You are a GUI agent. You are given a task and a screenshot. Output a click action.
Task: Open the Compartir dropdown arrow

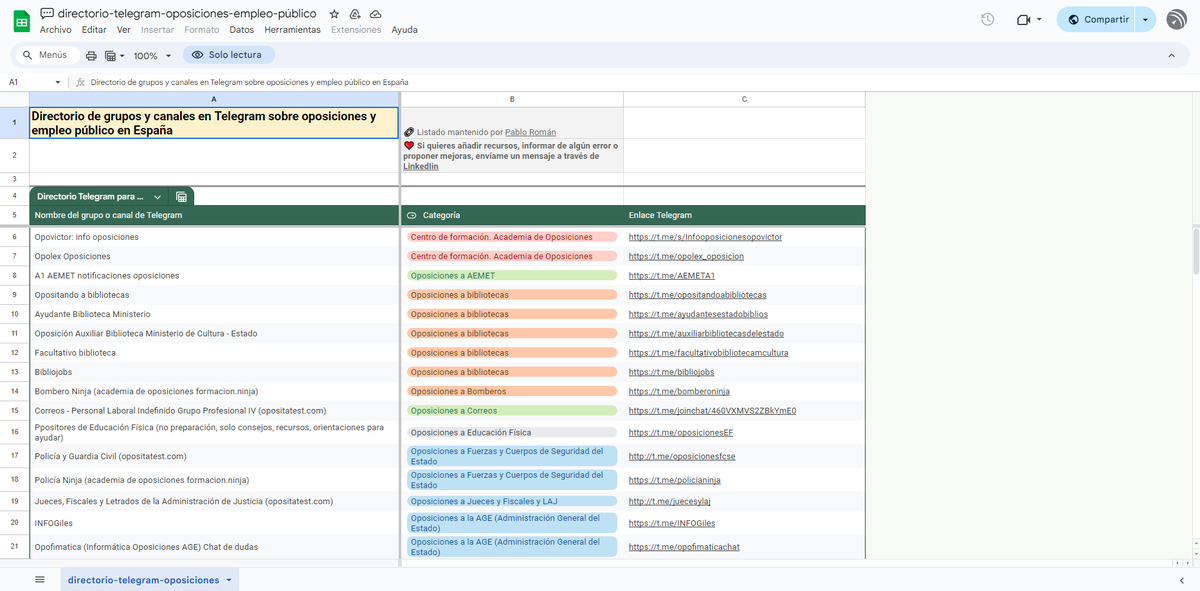coord(1145,19)
